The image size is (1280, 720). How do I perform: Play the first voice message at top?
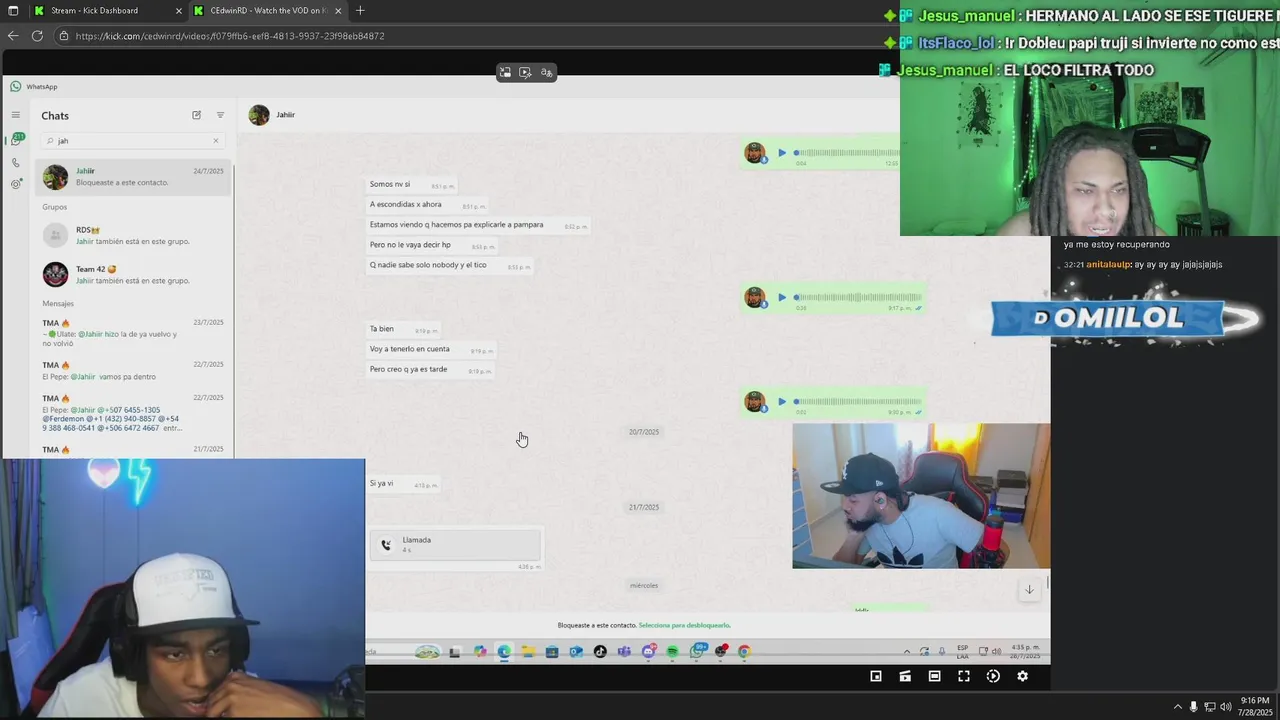(782, 153)
